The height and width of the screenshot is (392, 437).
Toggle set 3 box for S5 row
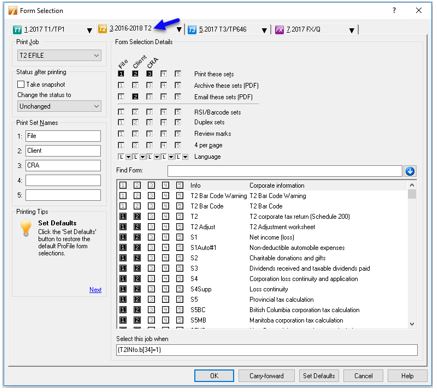coord(151,299)
